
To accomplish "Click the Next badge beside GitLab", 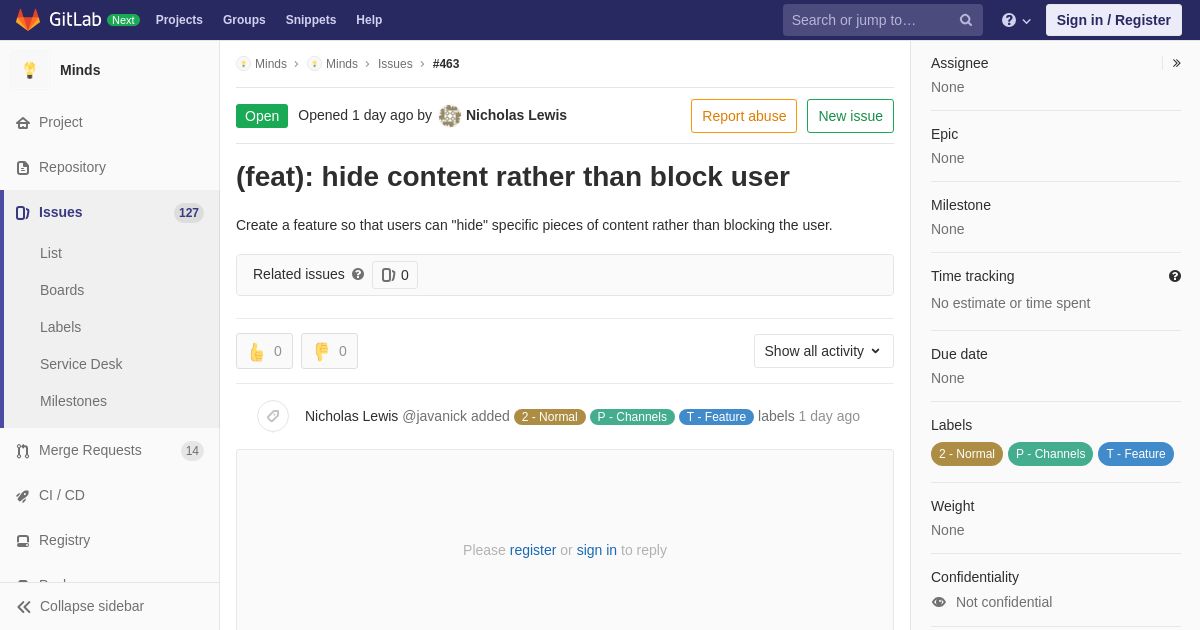I will click(x=123, y=20).
